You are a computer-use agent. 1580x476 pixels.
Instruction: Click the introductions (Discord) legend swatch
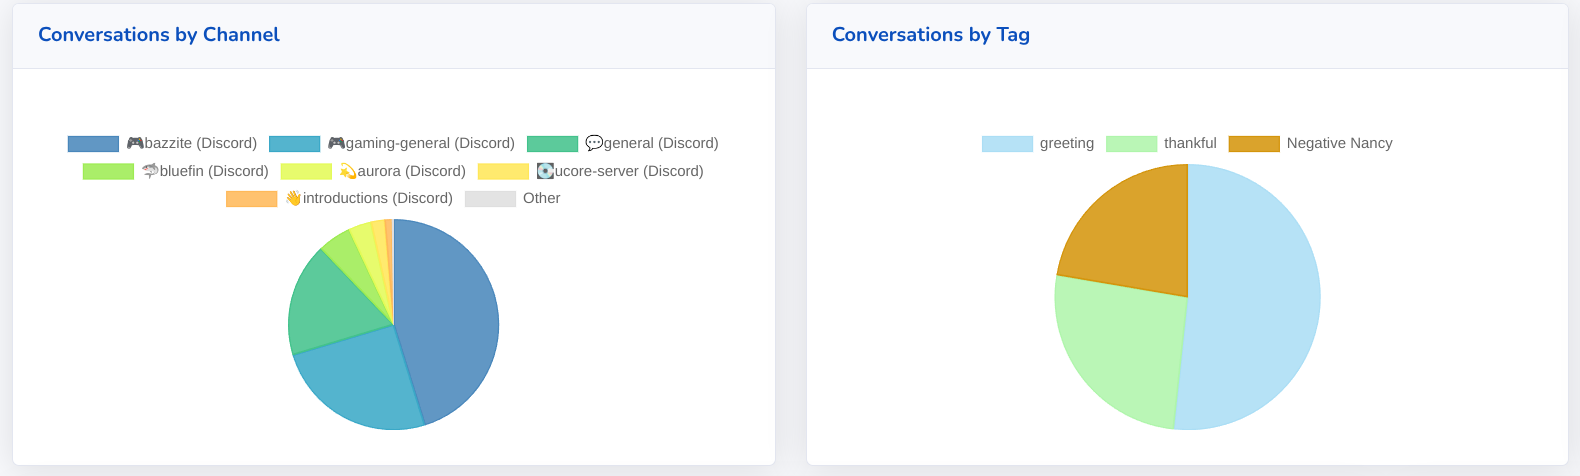(x=251, y=198)
